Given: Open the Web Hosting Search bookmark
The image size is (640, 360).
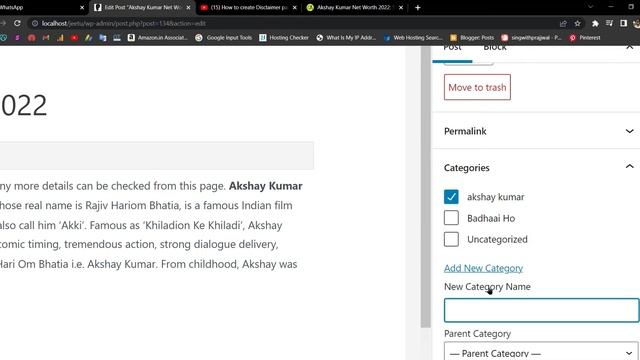Looking at the screenshot, I should coord(413,38).
